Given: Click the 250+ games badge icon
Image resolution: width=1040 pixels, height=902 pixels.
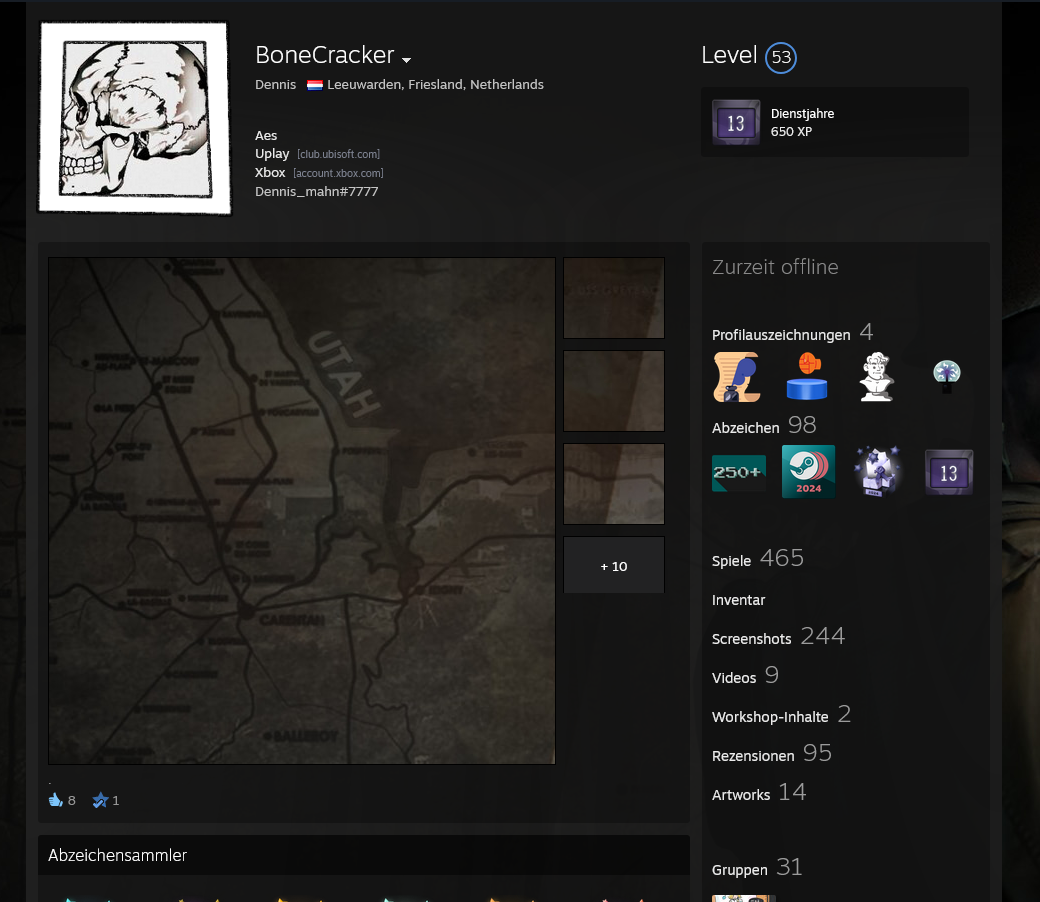Looking at the screenshot, I should [738, 473].
